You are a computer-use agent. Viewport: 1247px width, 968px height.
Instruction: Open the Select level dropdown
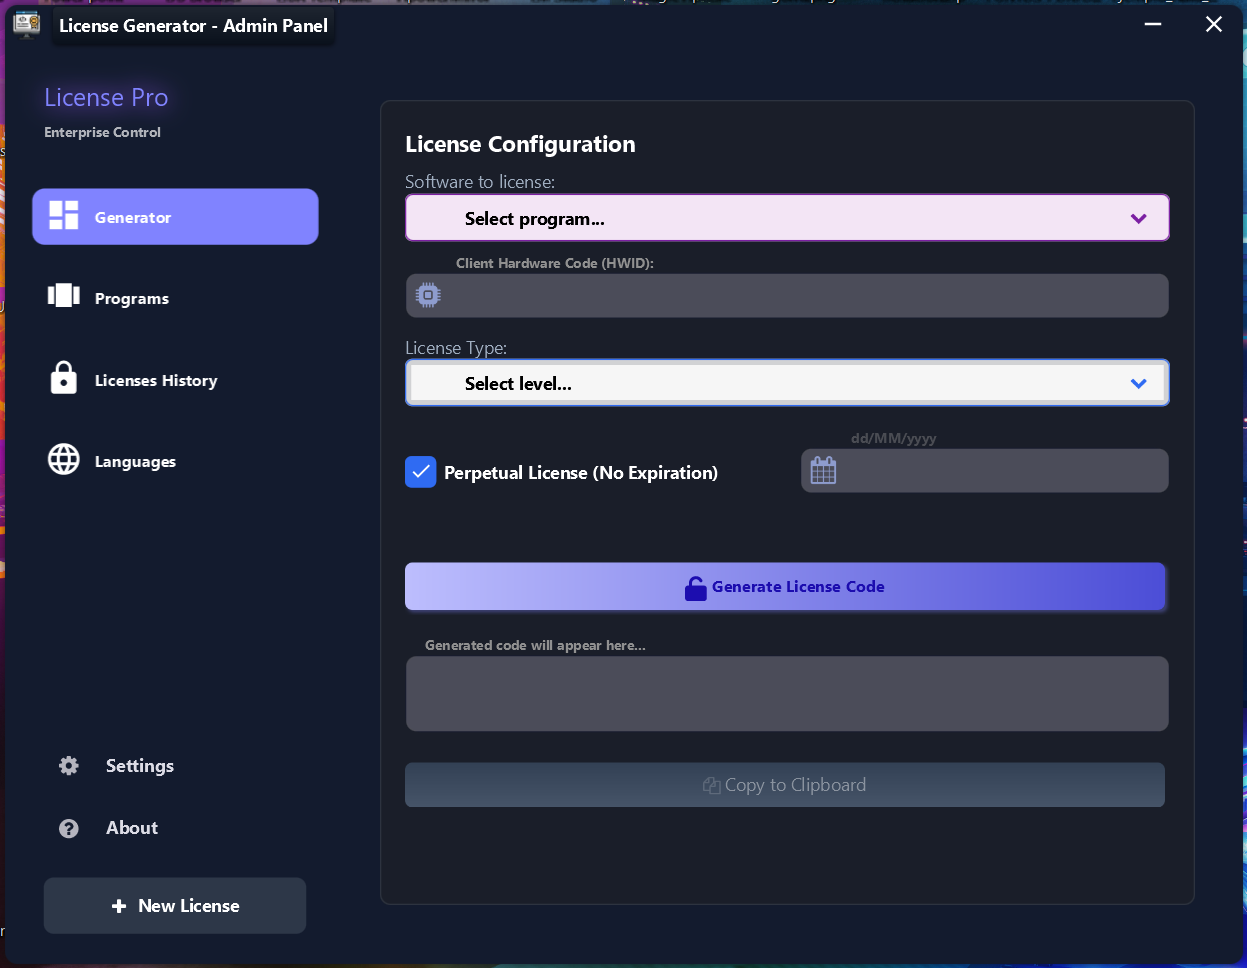787,383
